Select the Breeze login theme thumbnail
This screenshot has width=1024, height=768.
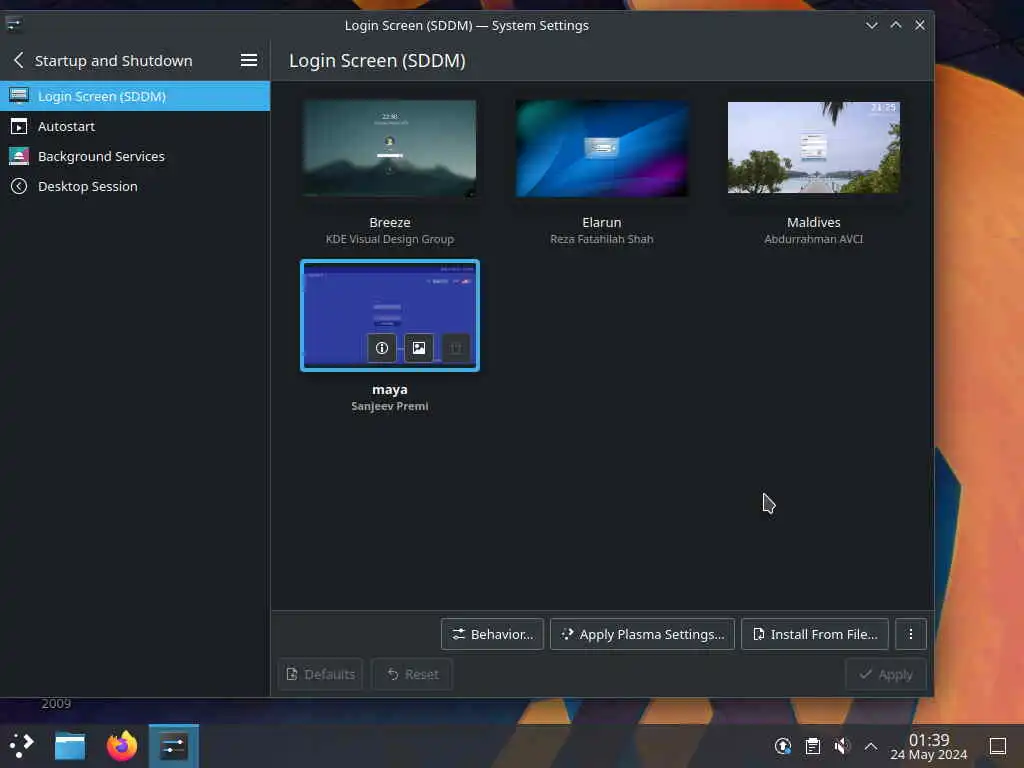(389, 148)
